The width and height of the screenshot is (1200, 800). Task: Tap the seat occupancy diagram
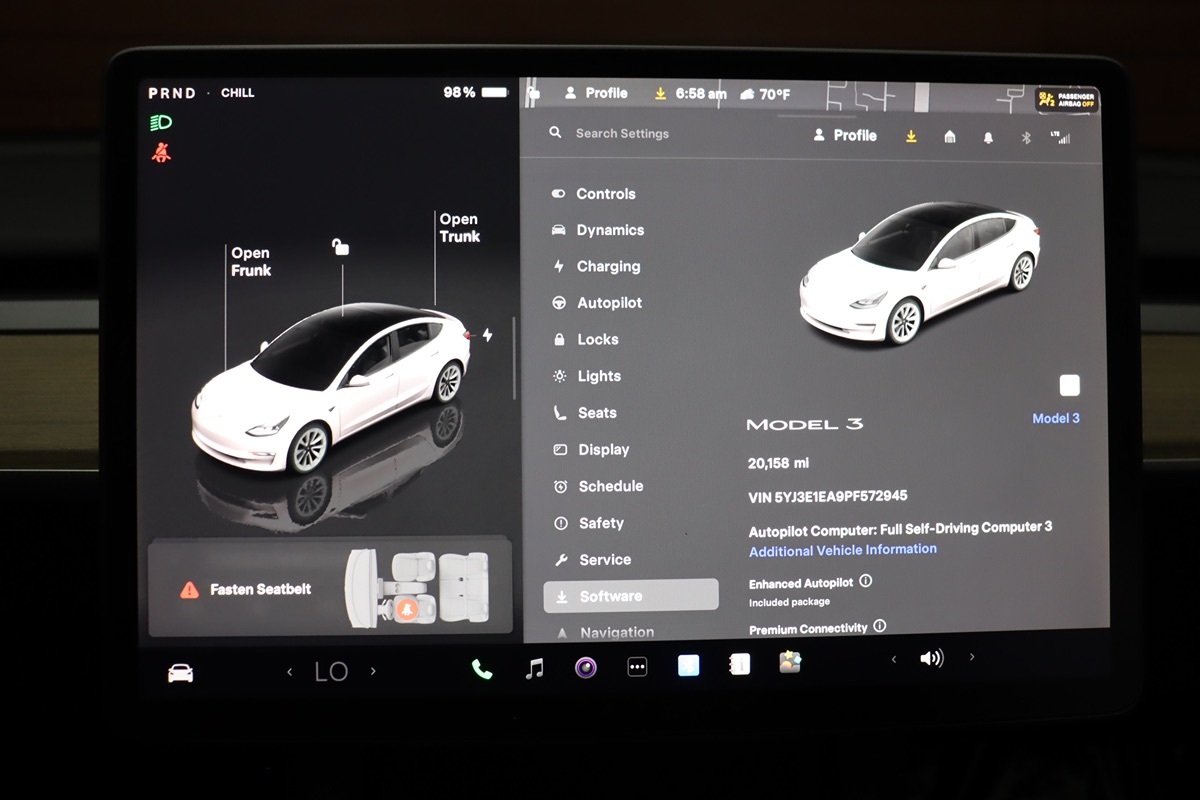pos(417,587)
